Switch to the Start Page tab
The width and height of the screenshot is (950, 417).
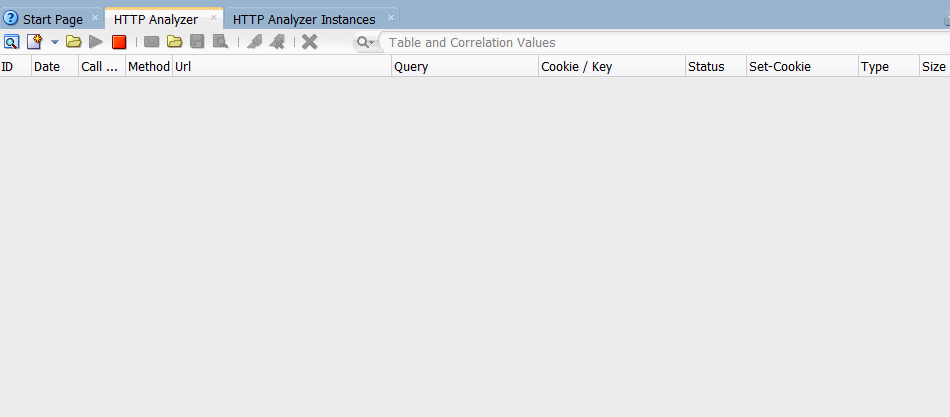(x=53, y=19)
